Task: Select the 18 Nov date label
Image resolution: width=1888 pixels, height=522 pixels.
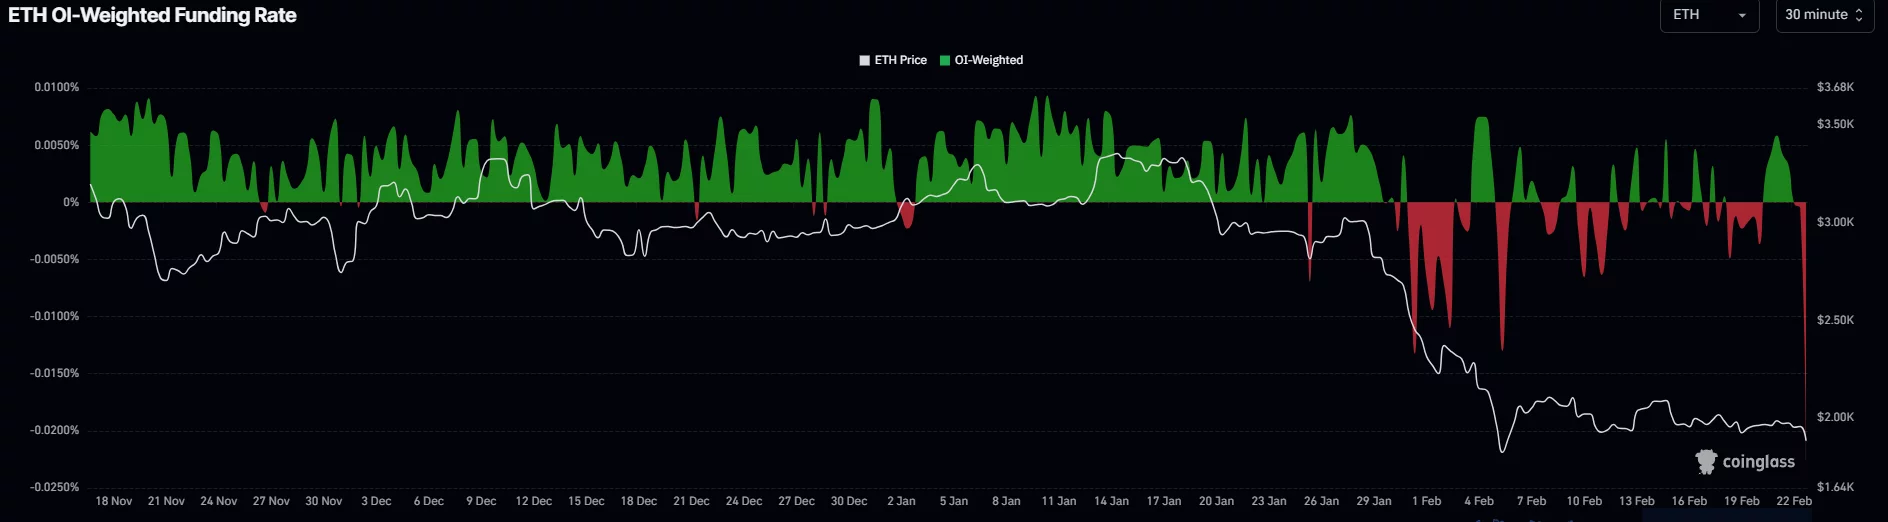Action: point(114,501)
